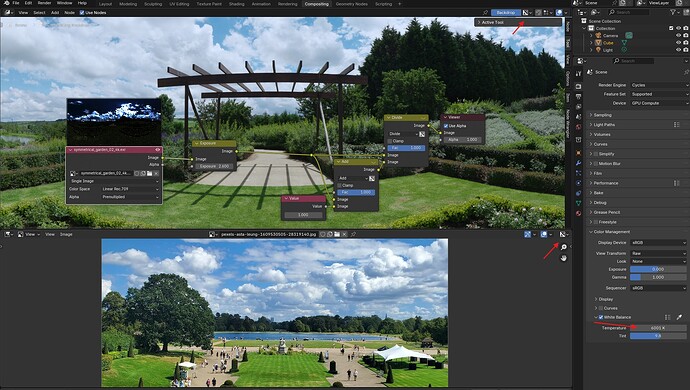Switch to the Shading workspace tab
The image size is (690, 390).
(236, 4)
